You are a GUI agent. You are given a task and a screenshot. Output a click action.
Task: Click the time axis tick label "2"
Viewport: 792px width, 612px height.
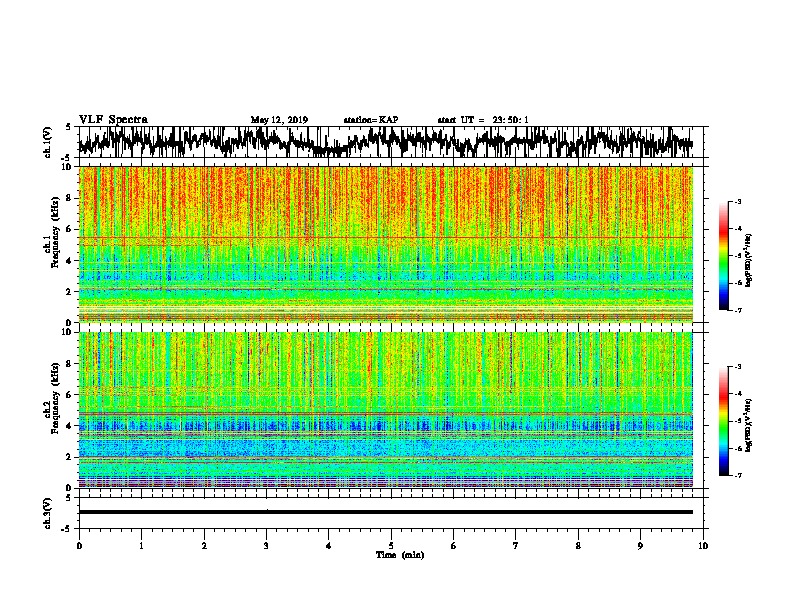point(204,546)
